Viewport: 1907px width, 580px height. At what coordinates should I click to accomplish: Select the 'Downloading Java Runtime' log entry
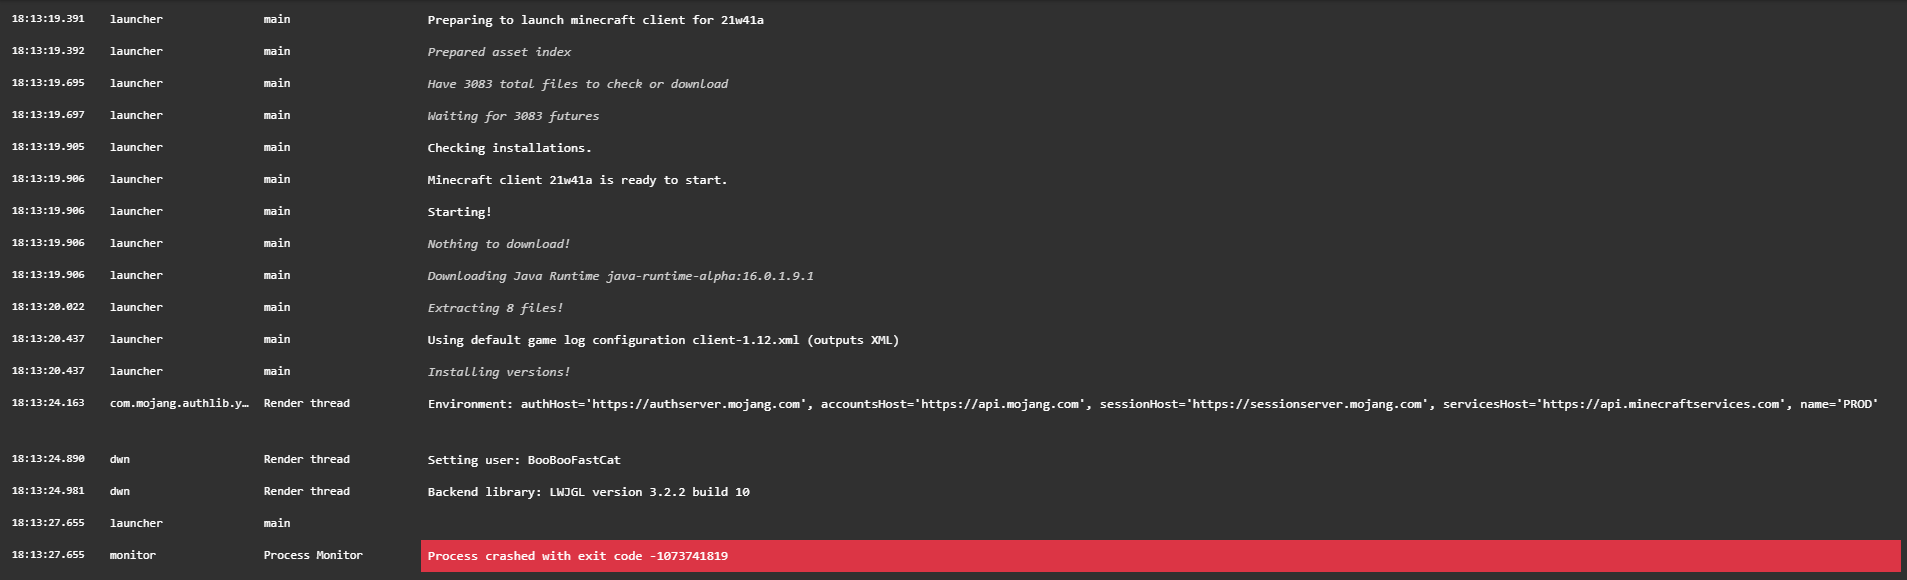[620, 276]
